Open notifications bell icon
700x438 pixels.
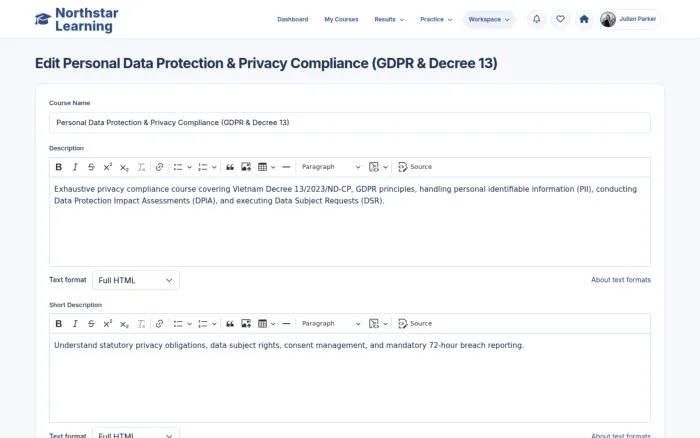click(x=537, y=19)
